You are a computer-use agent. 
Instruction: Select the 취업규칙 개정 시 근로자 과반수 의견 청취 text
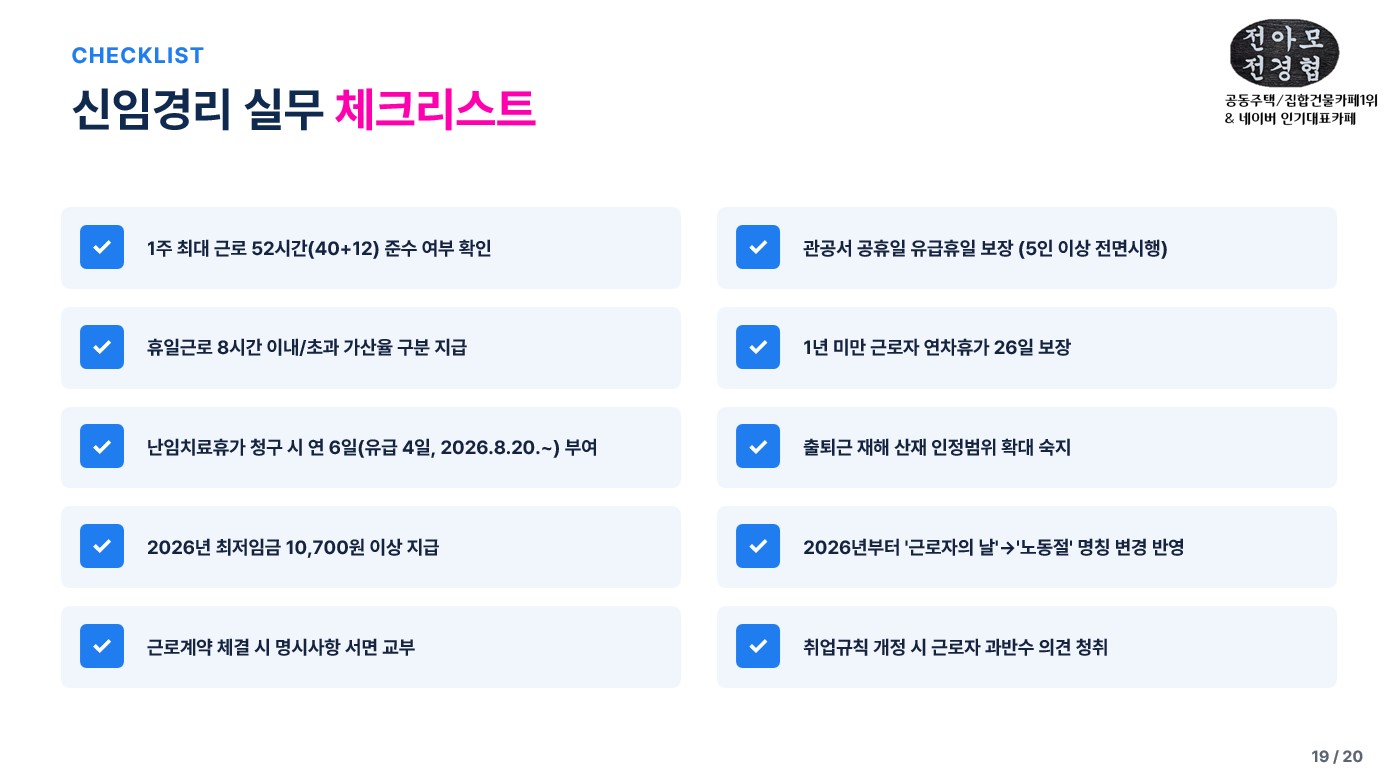955,647
